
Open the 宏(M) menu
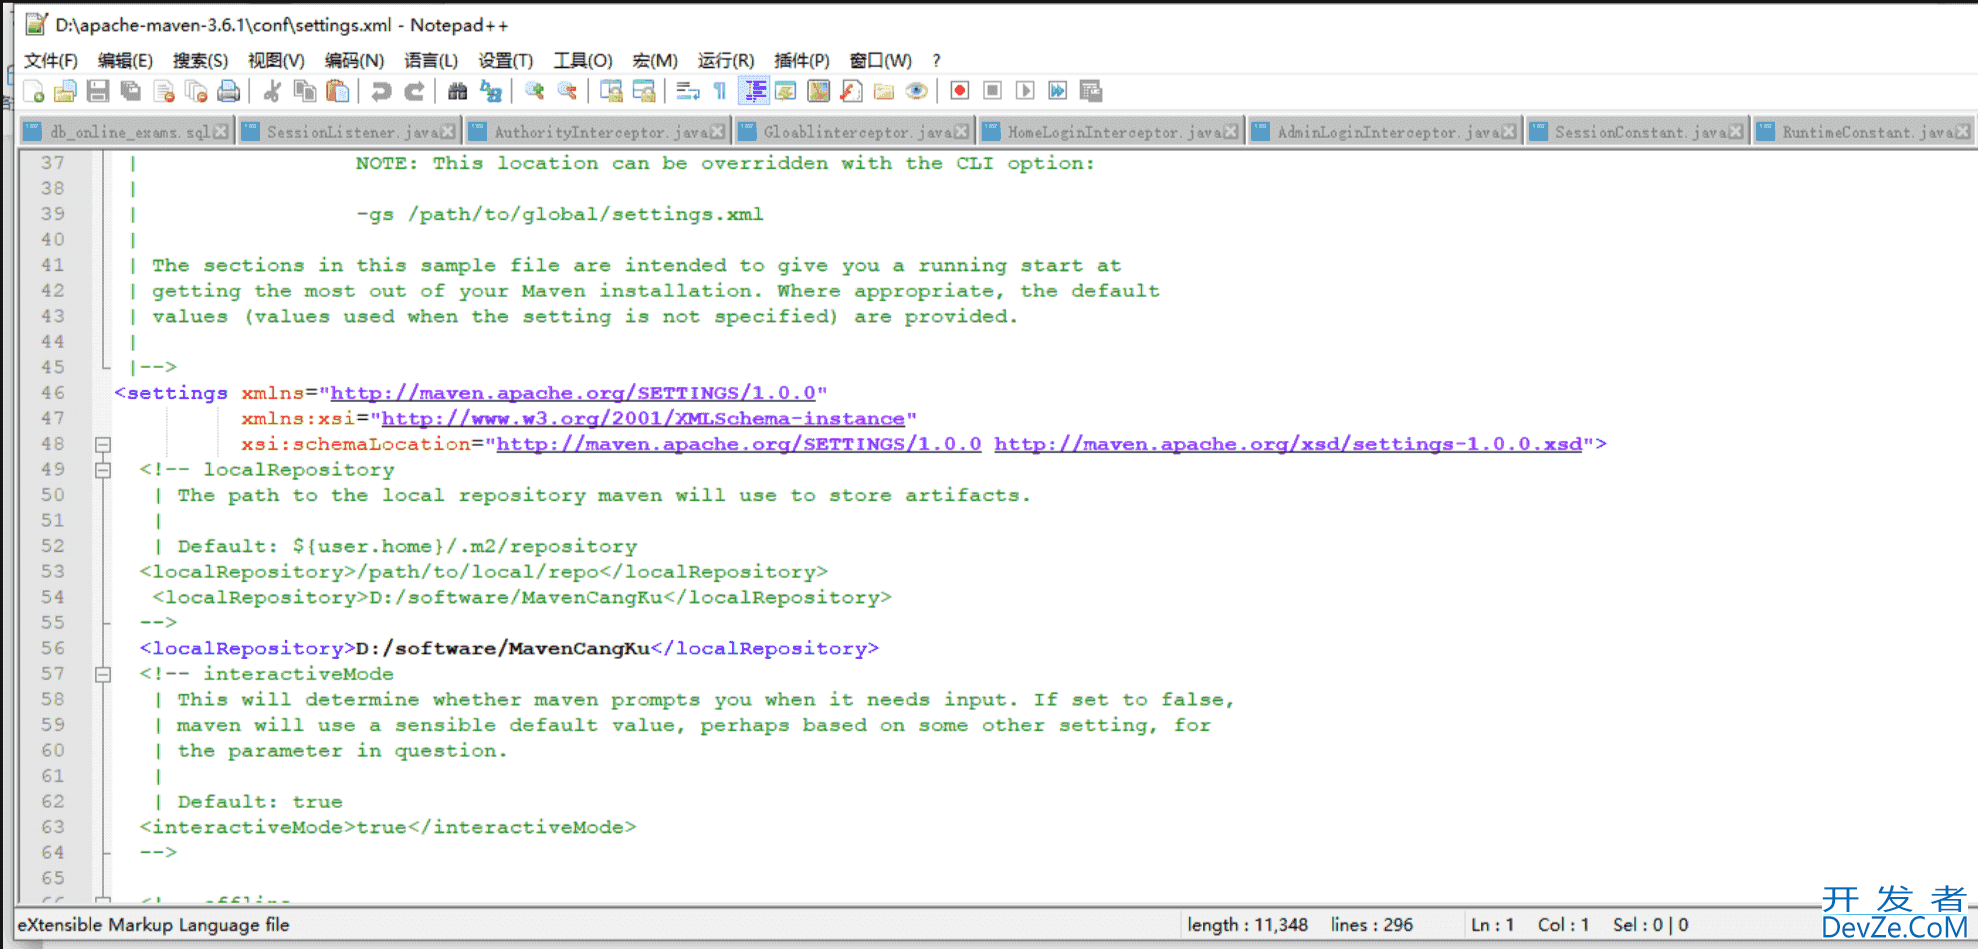tap(655, 61)
